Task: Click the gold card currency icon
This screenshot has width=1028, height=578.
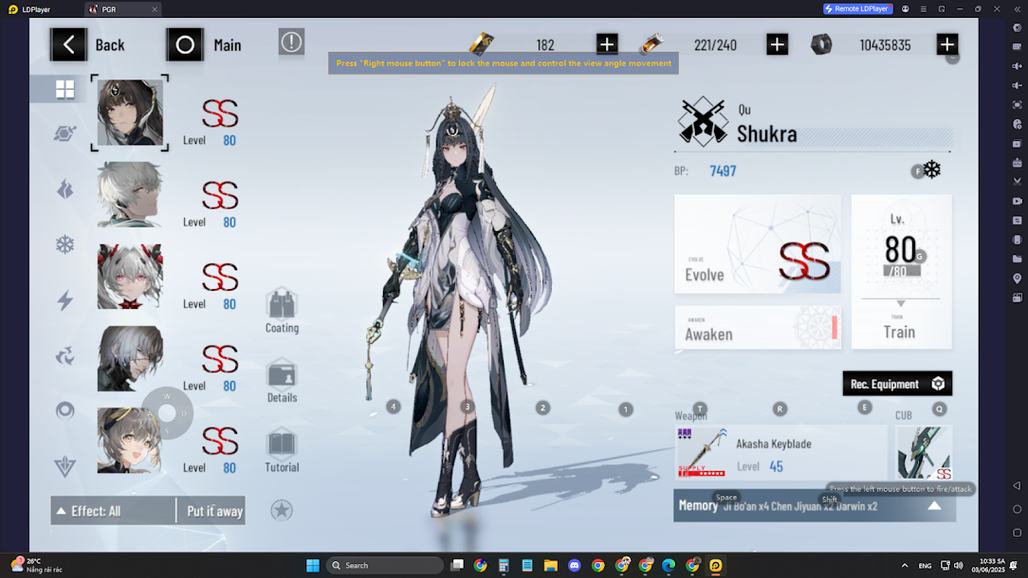Action: (481, 44)
